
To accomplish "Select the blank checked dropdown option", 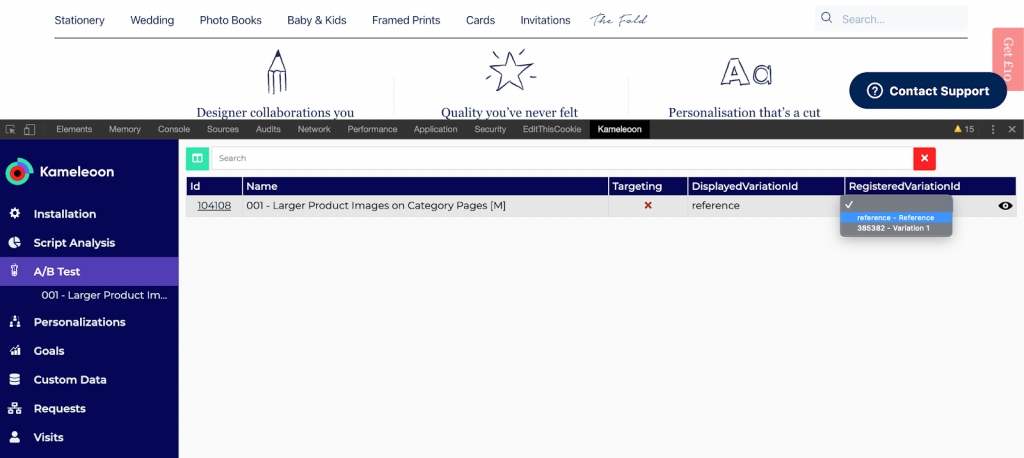I will click(x=895, y=204).
